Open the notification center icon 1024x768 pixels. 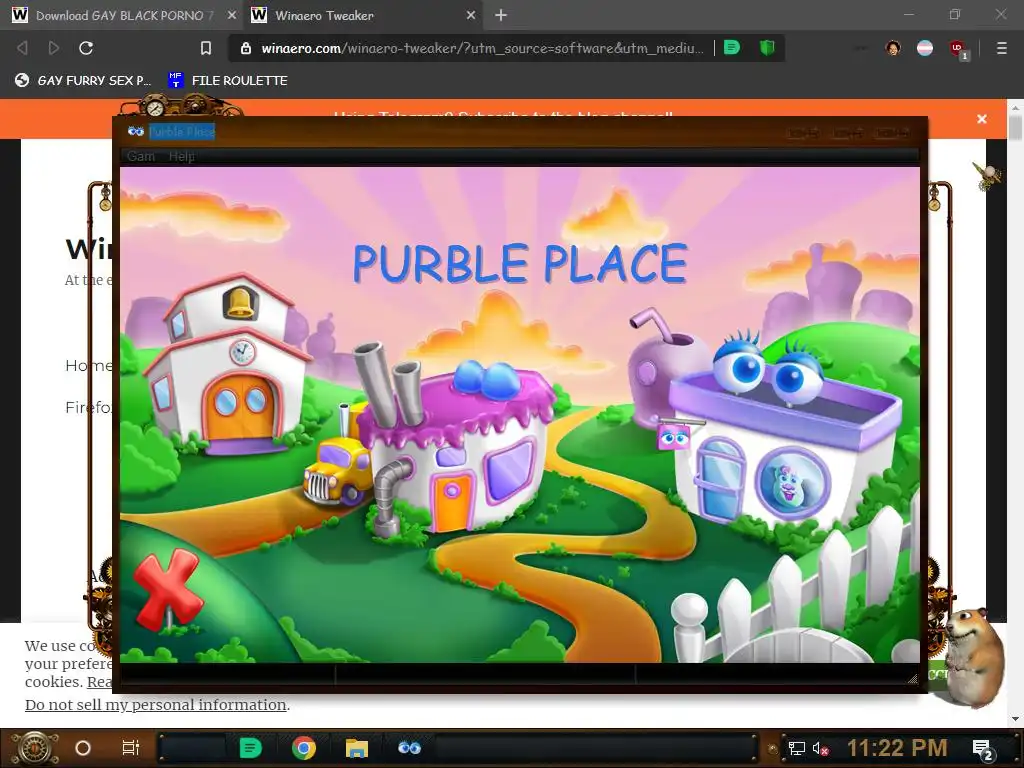982,749
